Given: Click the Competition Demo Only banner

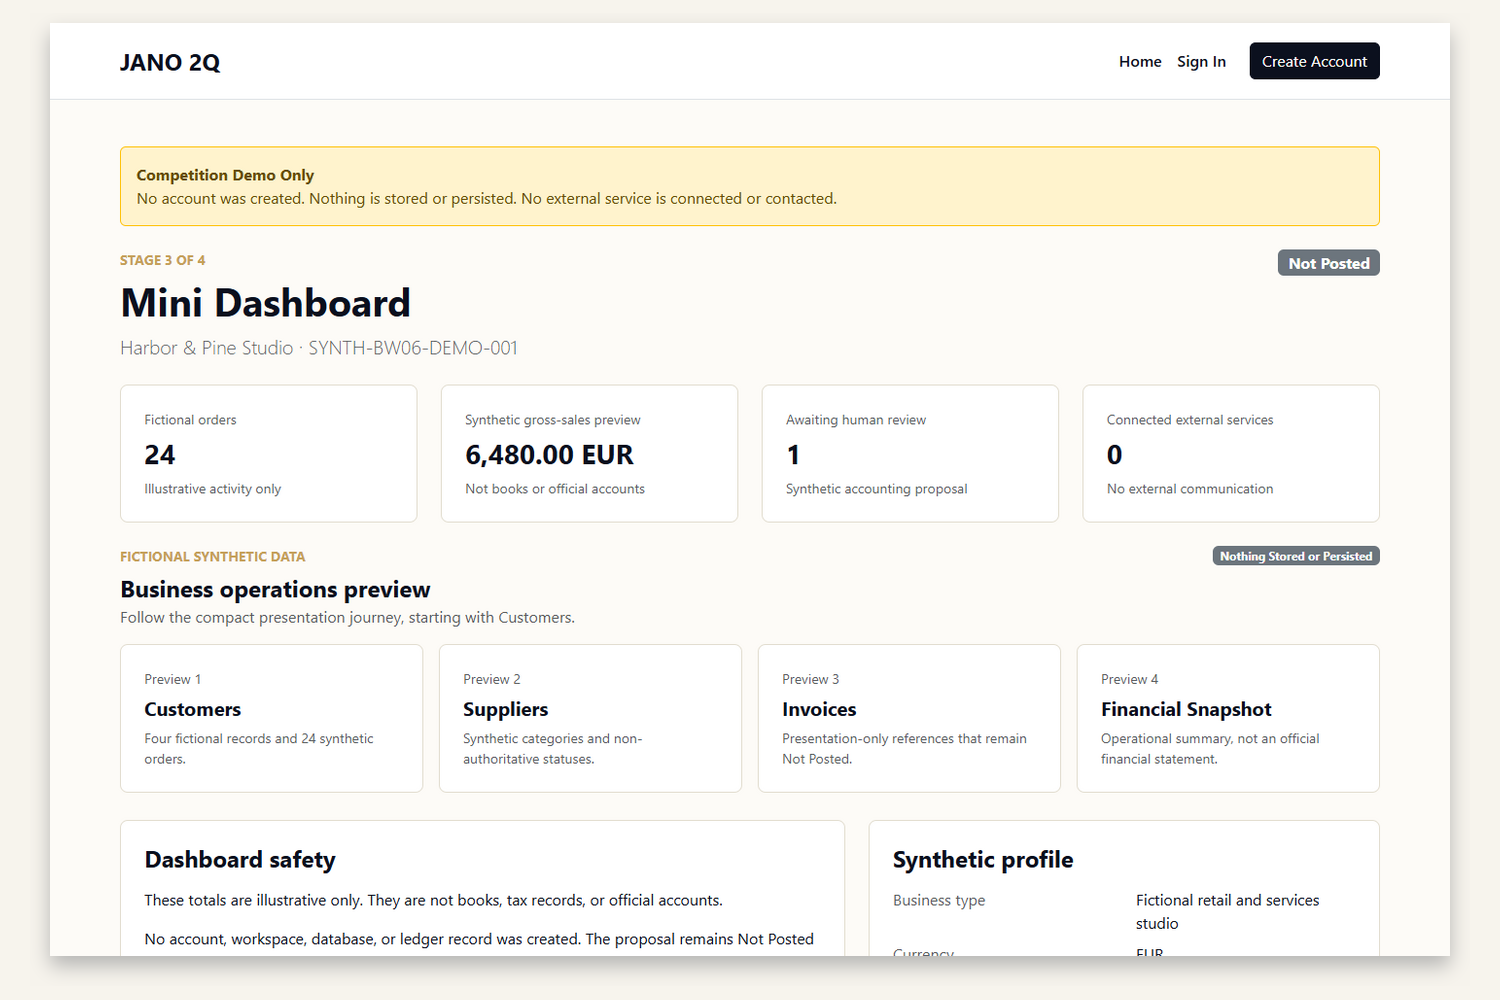Looking at the screenshot, I should [x=750, y=186].
